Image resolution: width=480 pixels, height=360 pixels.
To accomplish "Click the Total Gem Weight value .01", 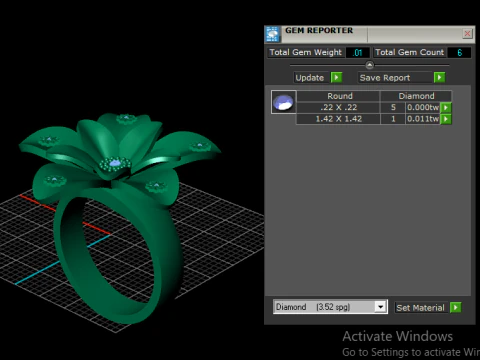I will click(x=358, y=53).
